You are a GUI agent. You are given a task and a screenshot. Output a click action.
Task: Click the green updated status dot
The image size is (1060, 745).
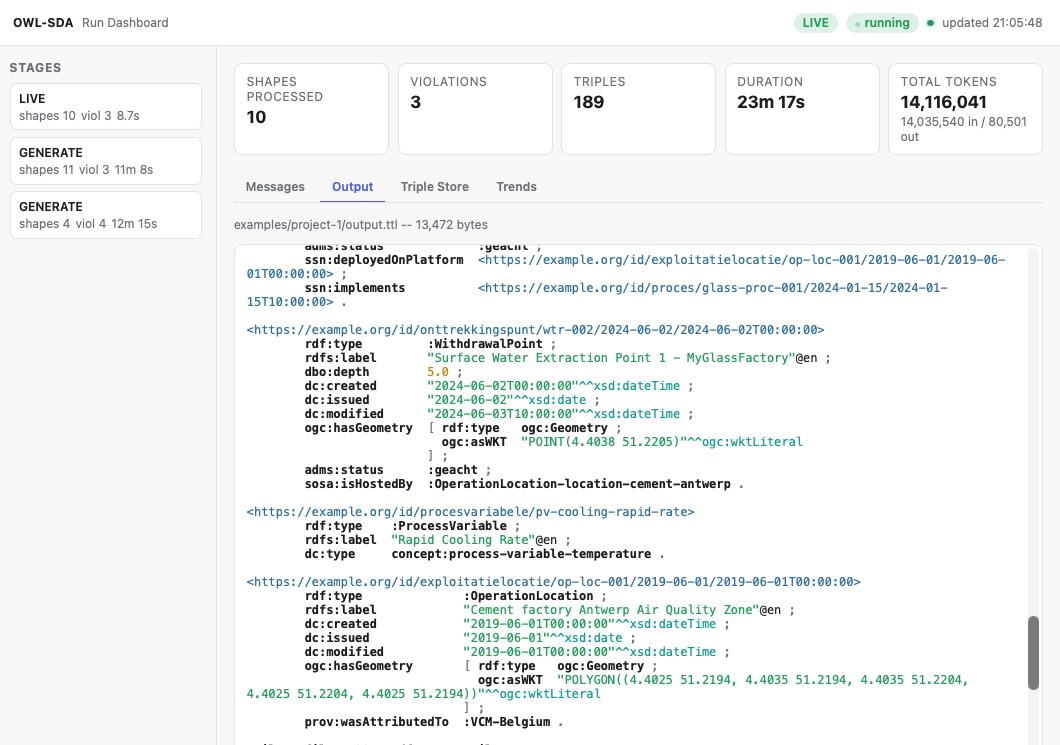coord(930,23)
